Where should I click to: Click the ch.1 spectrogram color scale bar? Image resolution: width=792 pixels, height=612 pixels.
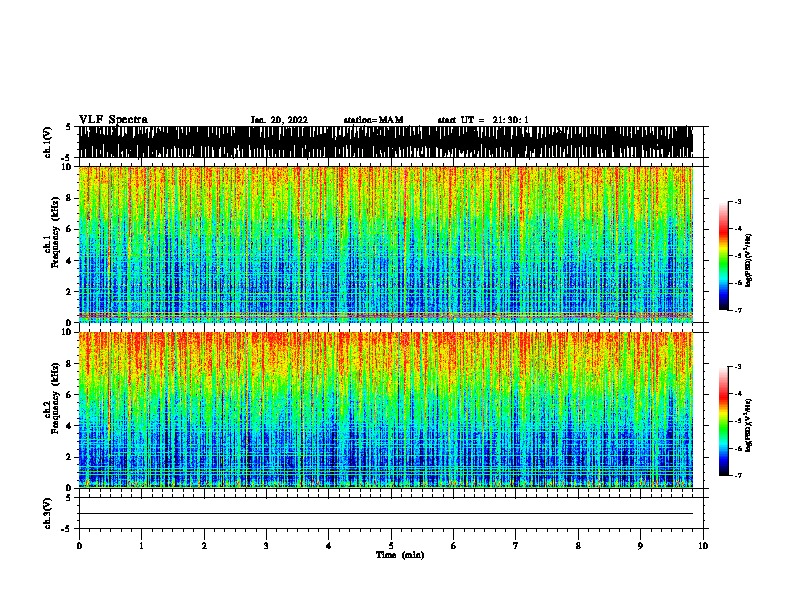coord(723,256)
